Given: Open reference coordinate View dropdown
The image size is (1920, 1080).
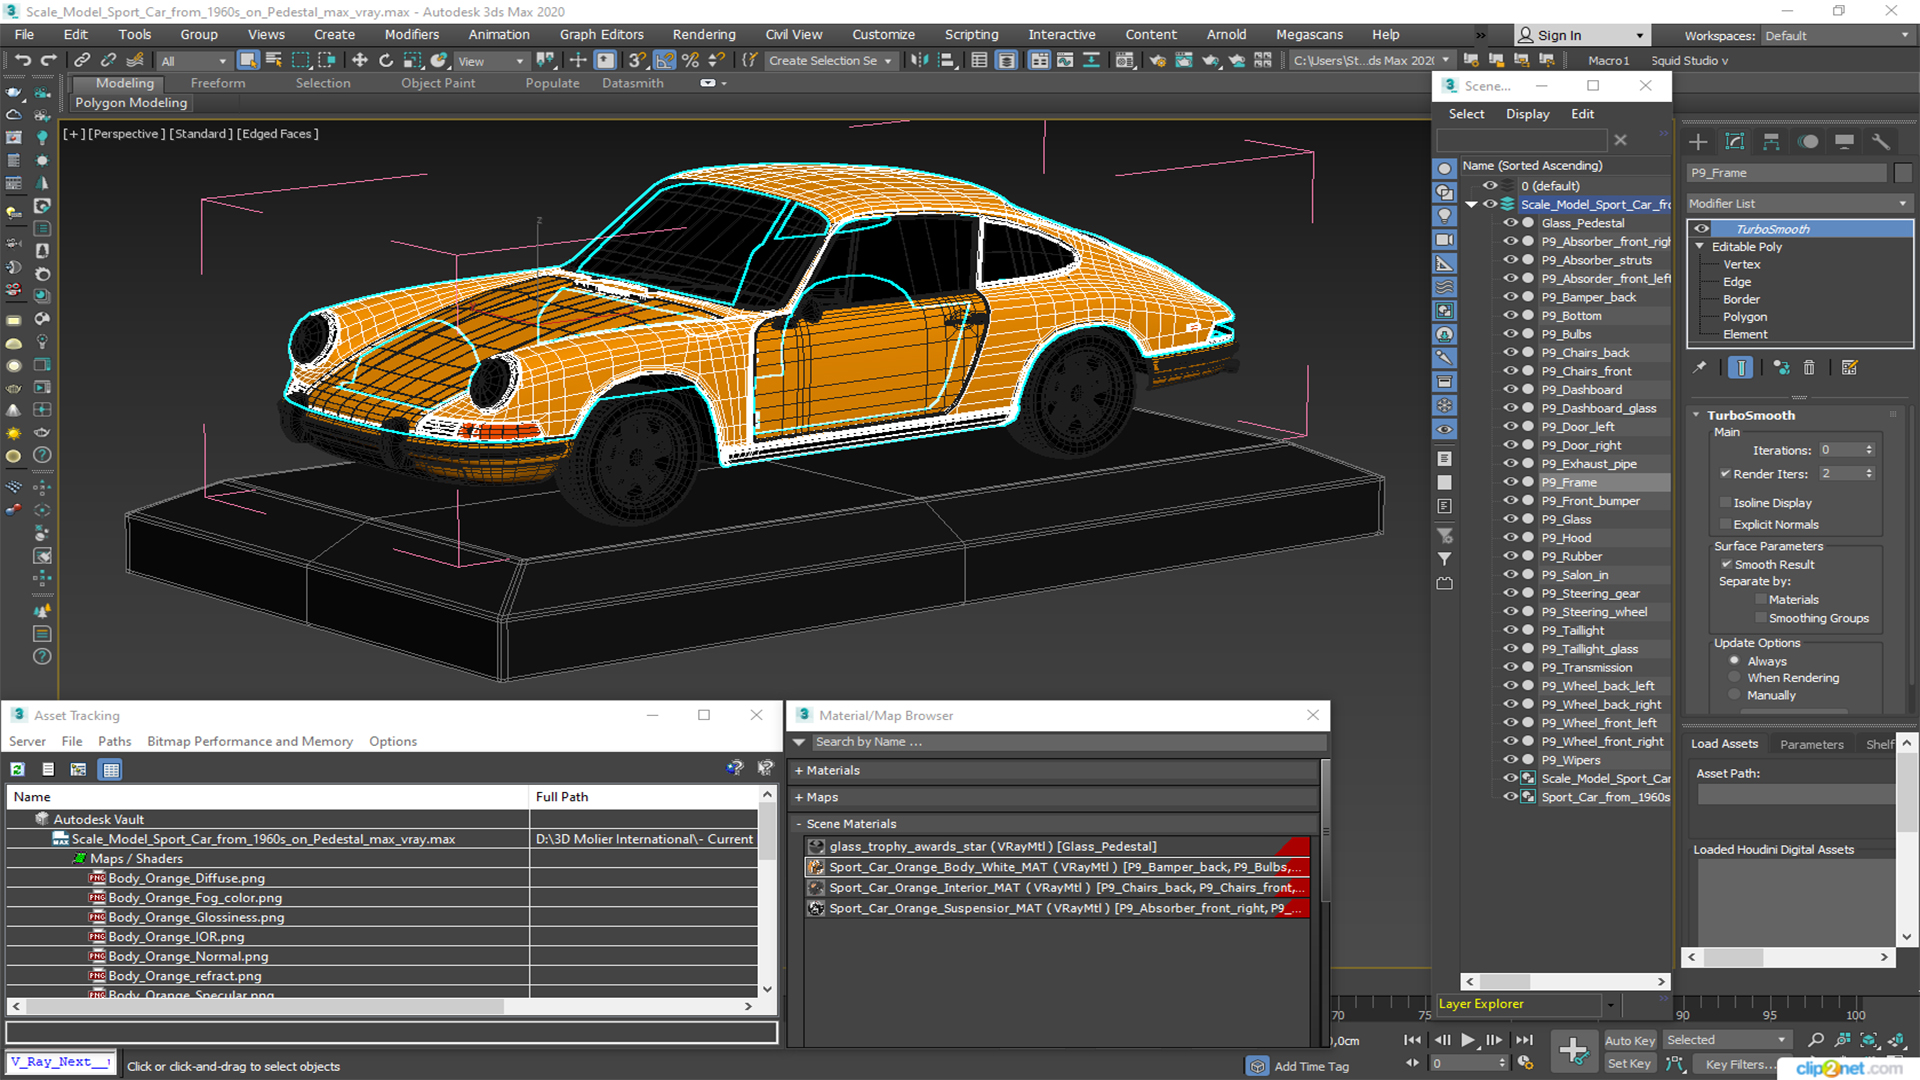Looking at the screenshot, I should tap(491, 61).
